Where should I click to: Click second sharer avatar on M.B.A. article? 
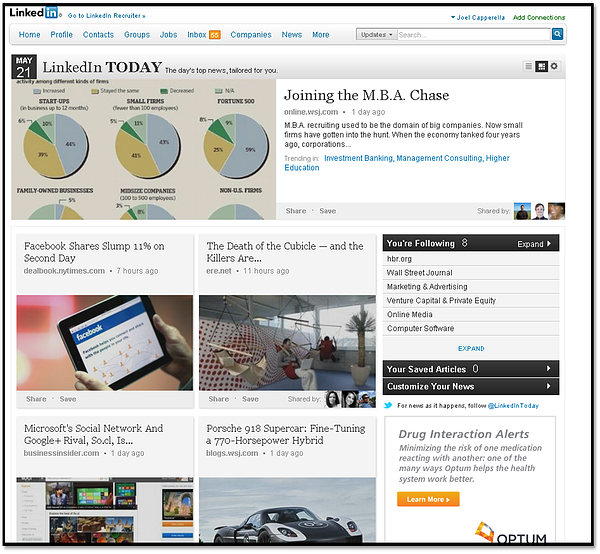(x=539, y=211)
